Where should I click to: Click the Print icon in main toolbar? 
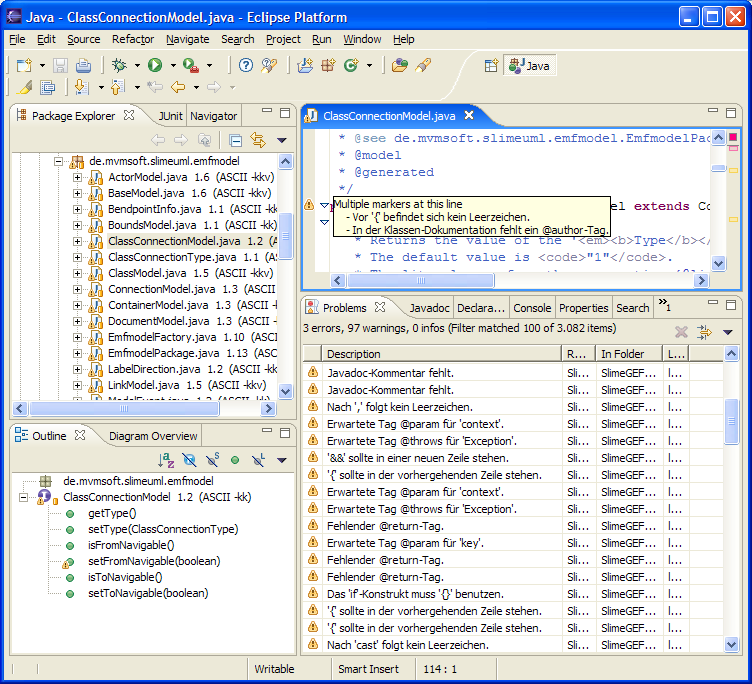point(83,65)
